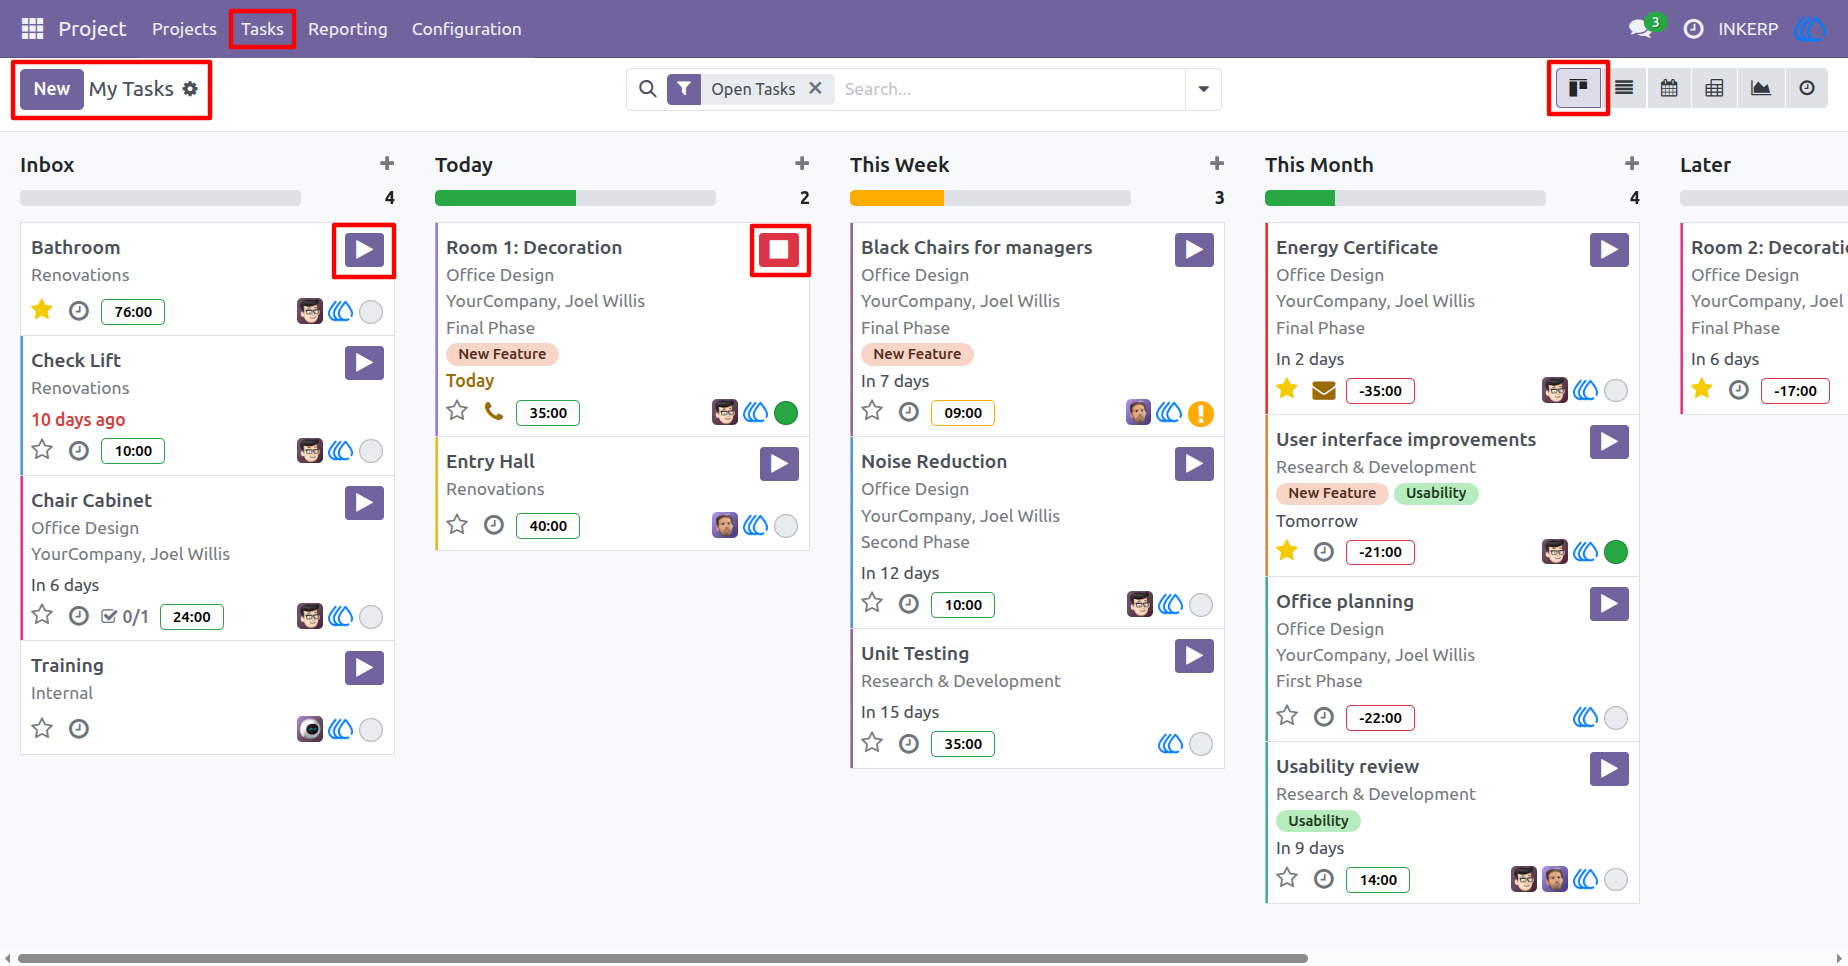Start timer on Black Chairs for managers
The width and height of the screenshot is (1848, 966).
(x=1194, y=250)
